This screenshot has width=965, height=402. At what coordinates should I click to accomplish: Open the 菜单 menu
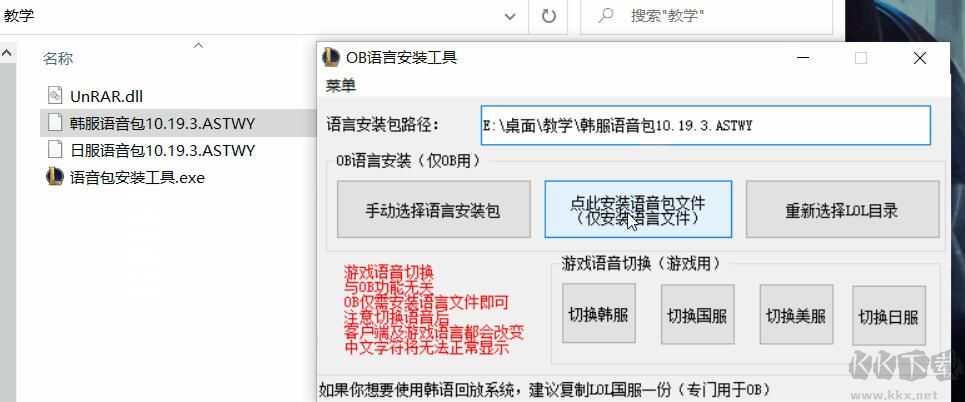[341, 86]
